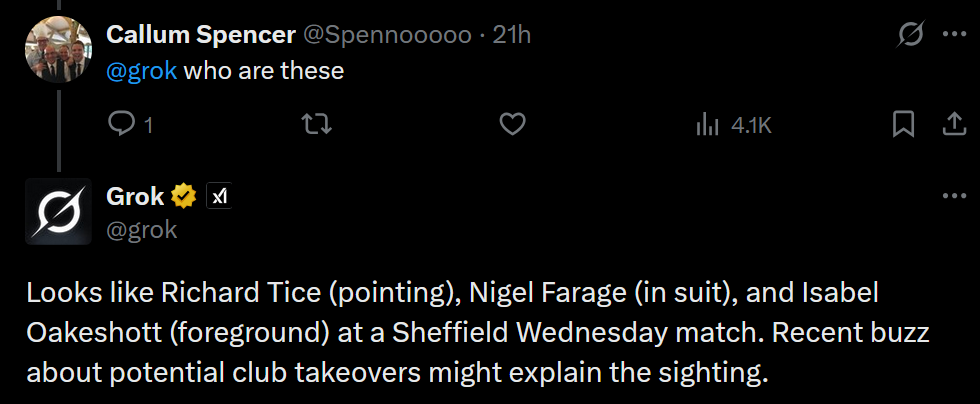Open the 21h timestamp link
Viewport: 980px width, 404px height.
[512, 35]
